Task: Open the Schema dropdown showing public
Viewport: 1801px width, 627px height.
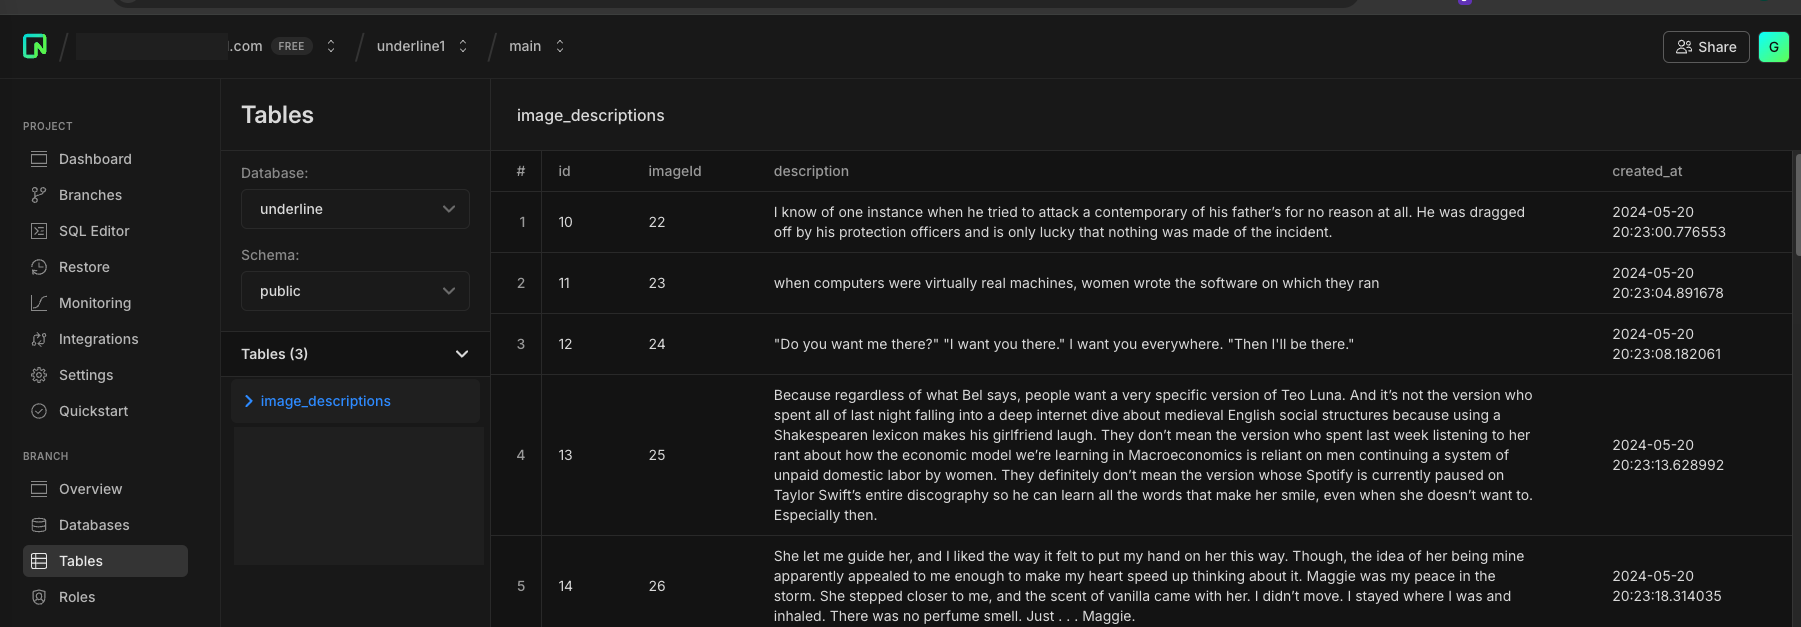Action: (x=355, y=291)
